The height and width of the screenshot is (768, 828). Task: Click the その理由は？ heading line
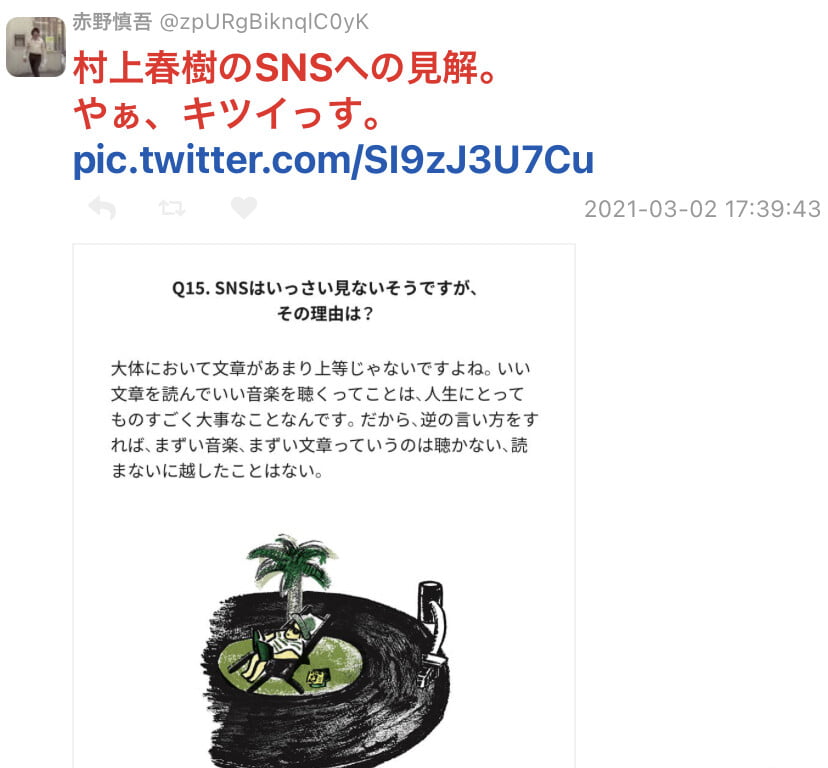click(325, 314)
